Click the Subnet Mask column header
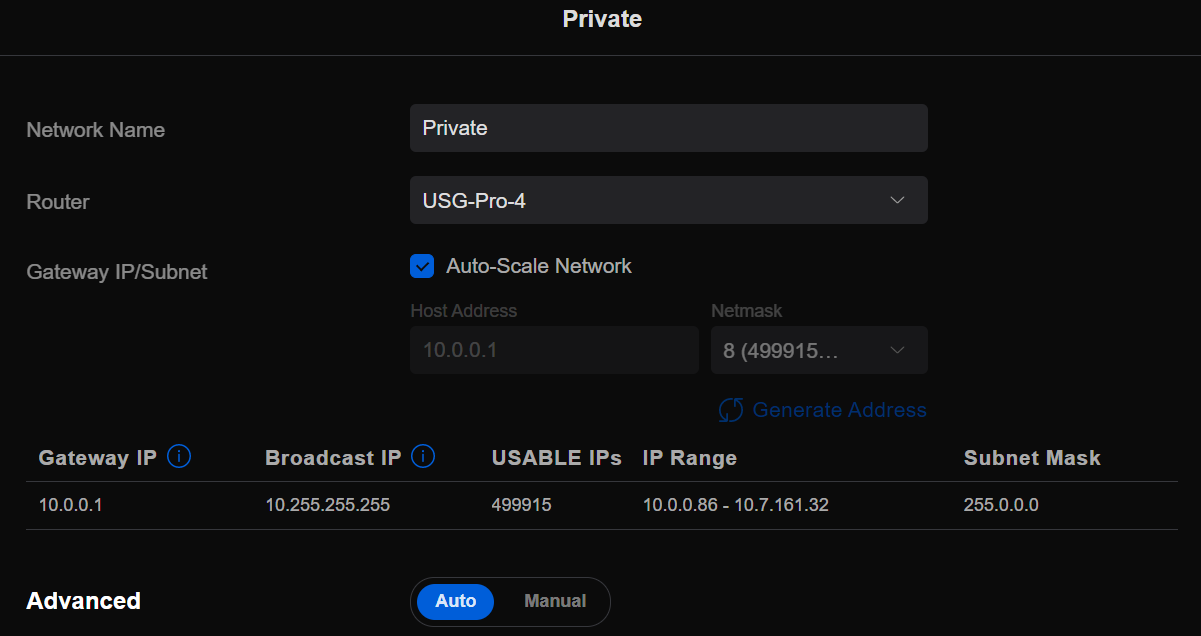This screenshot has width=1201, height=636. [1031, 458]
